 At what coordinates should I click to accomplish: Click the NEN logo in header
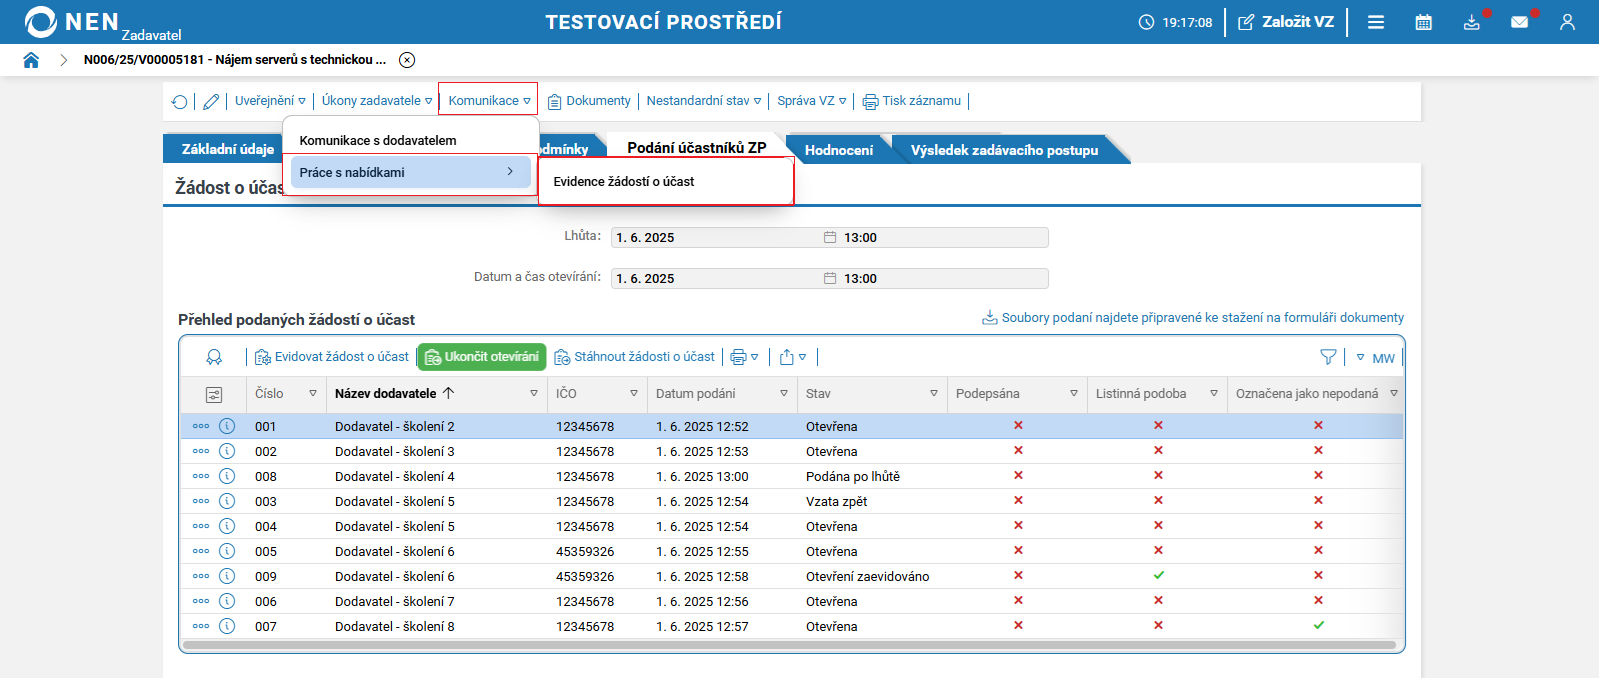coord(70,22)
